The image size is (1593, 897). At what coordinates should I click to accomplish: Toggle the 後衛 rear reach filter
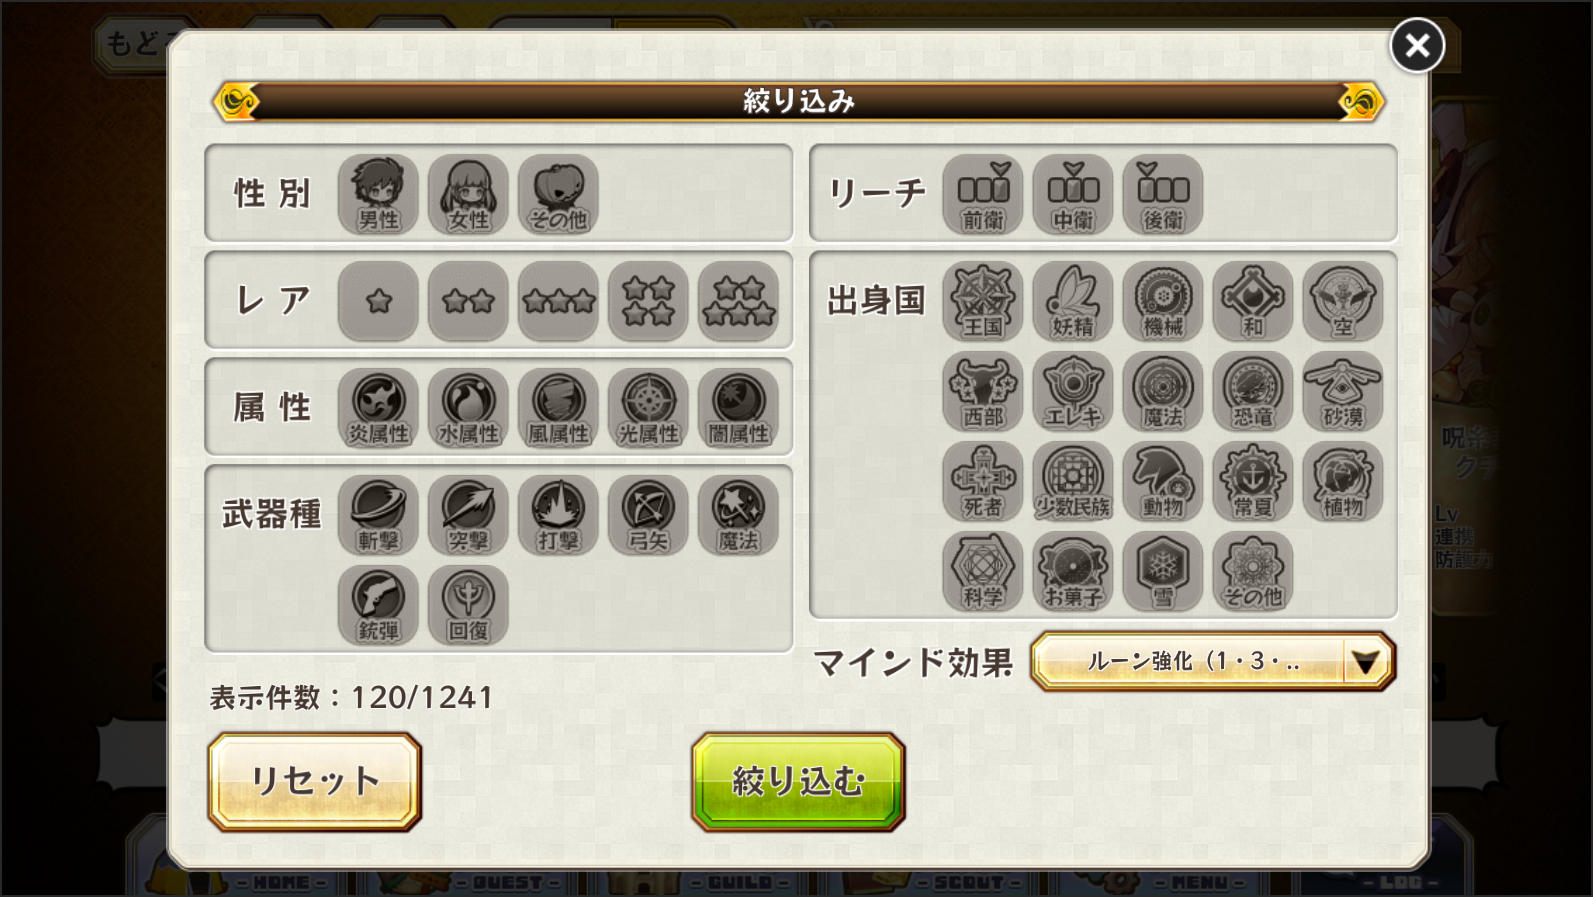click(x=1162, y=194)
